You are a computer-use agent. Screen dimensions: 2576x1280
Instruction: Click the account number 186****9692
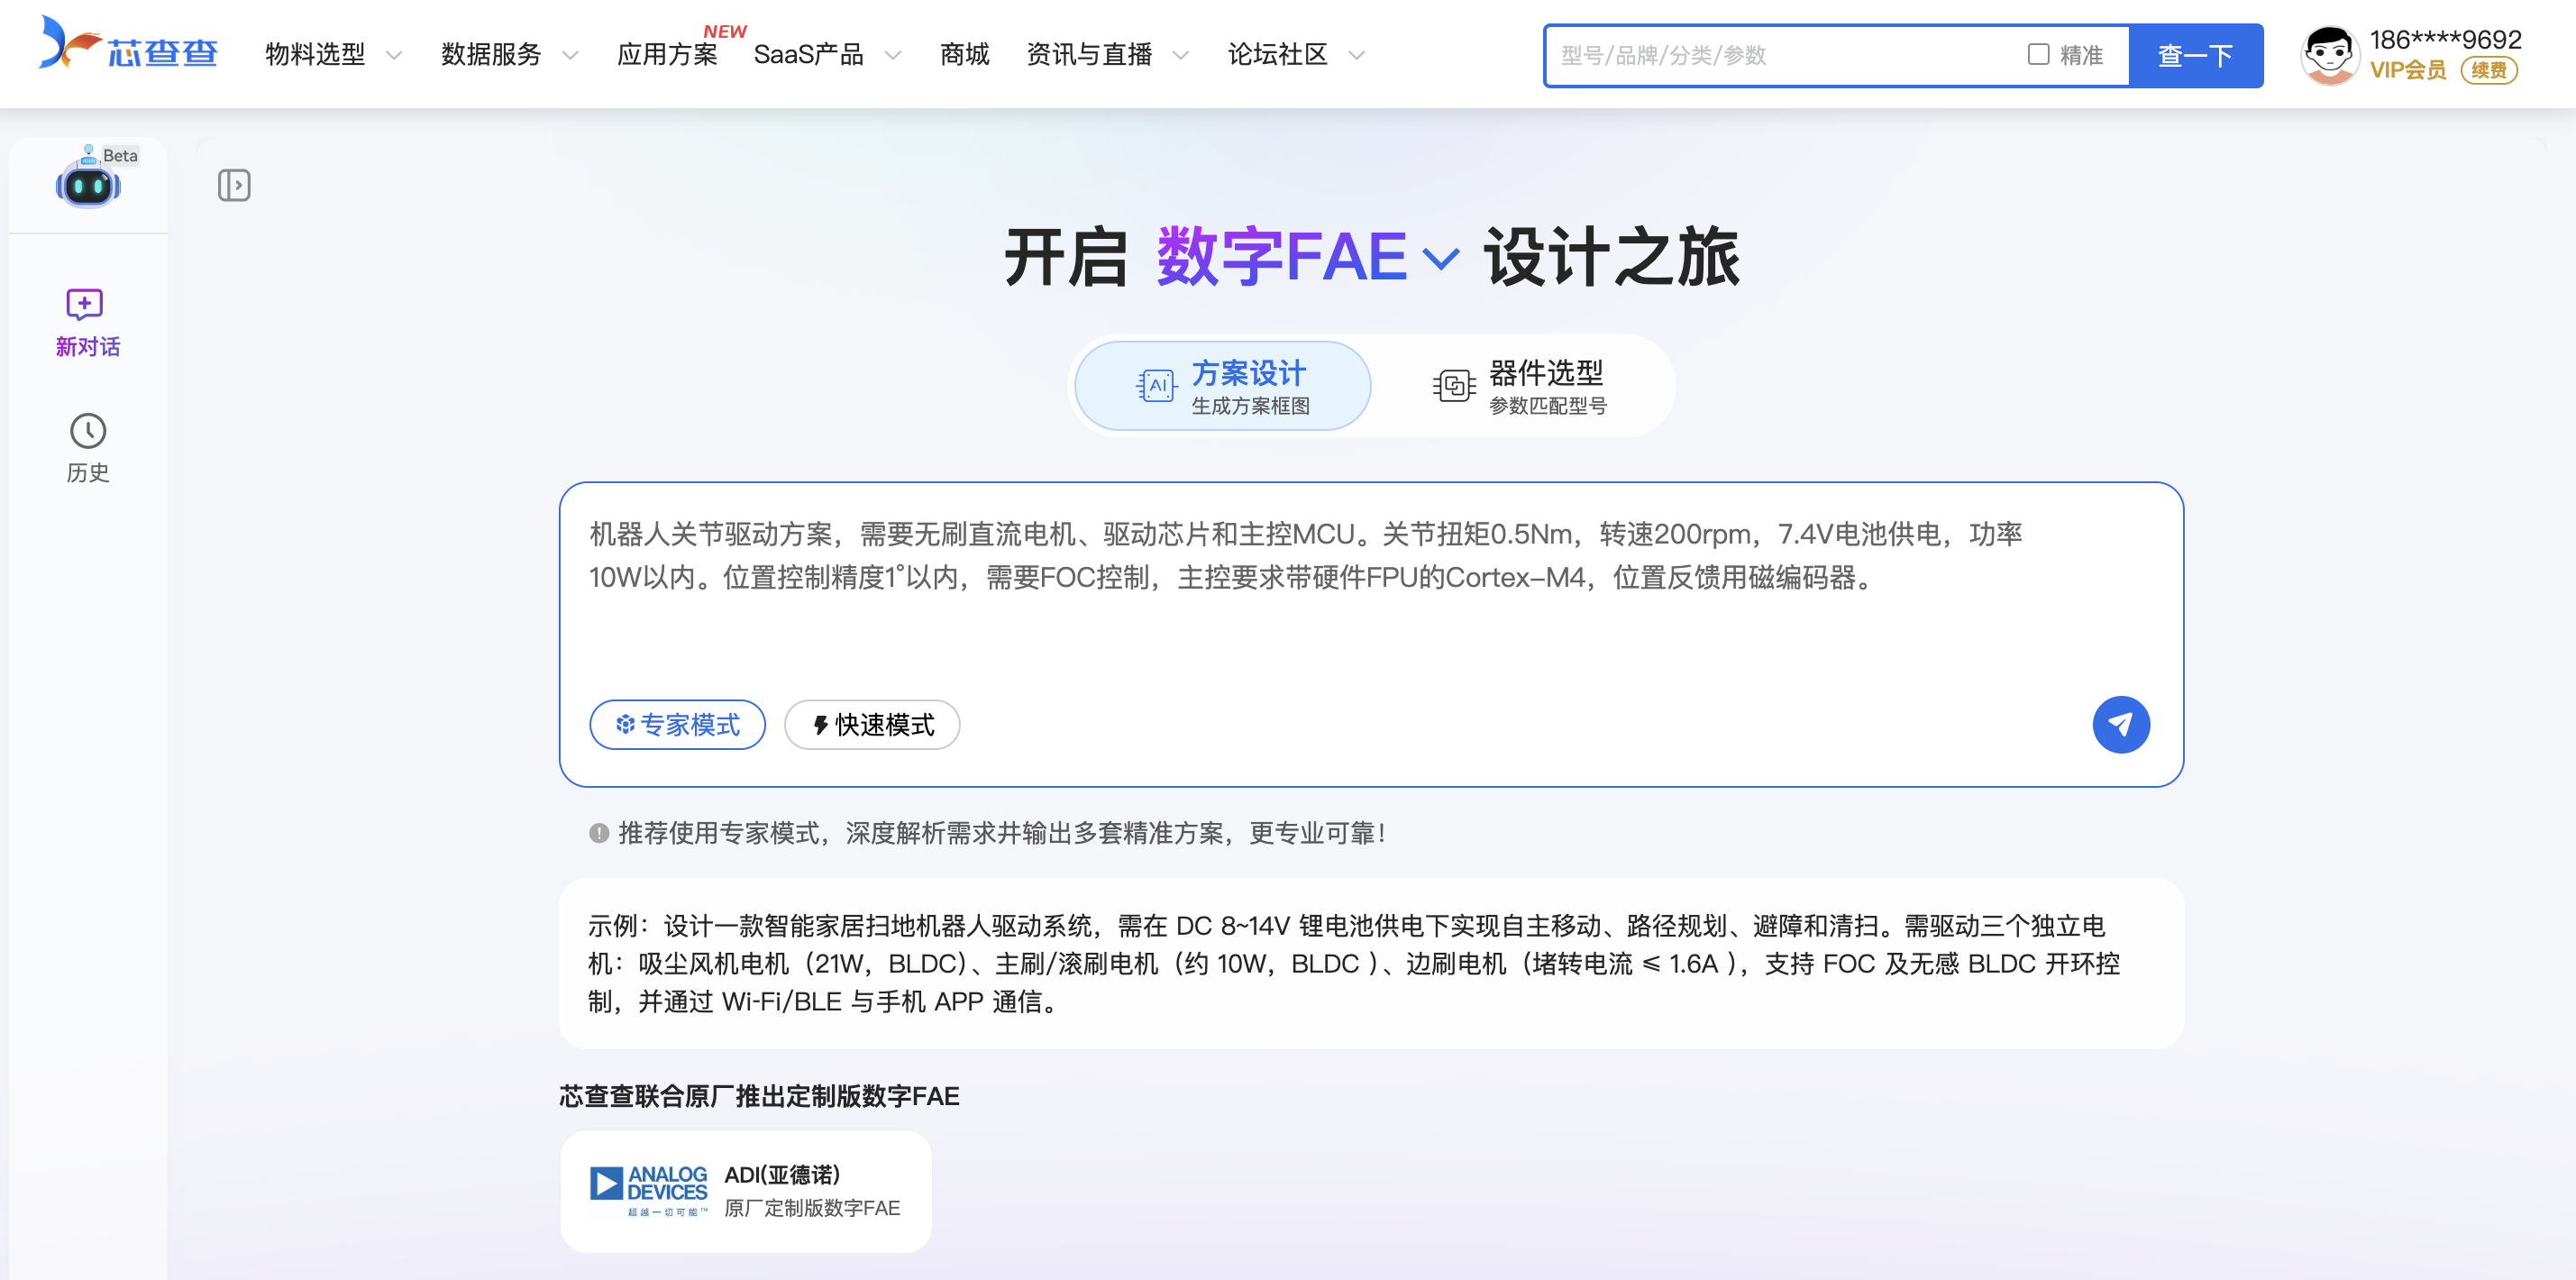(x=2445, y=39)
